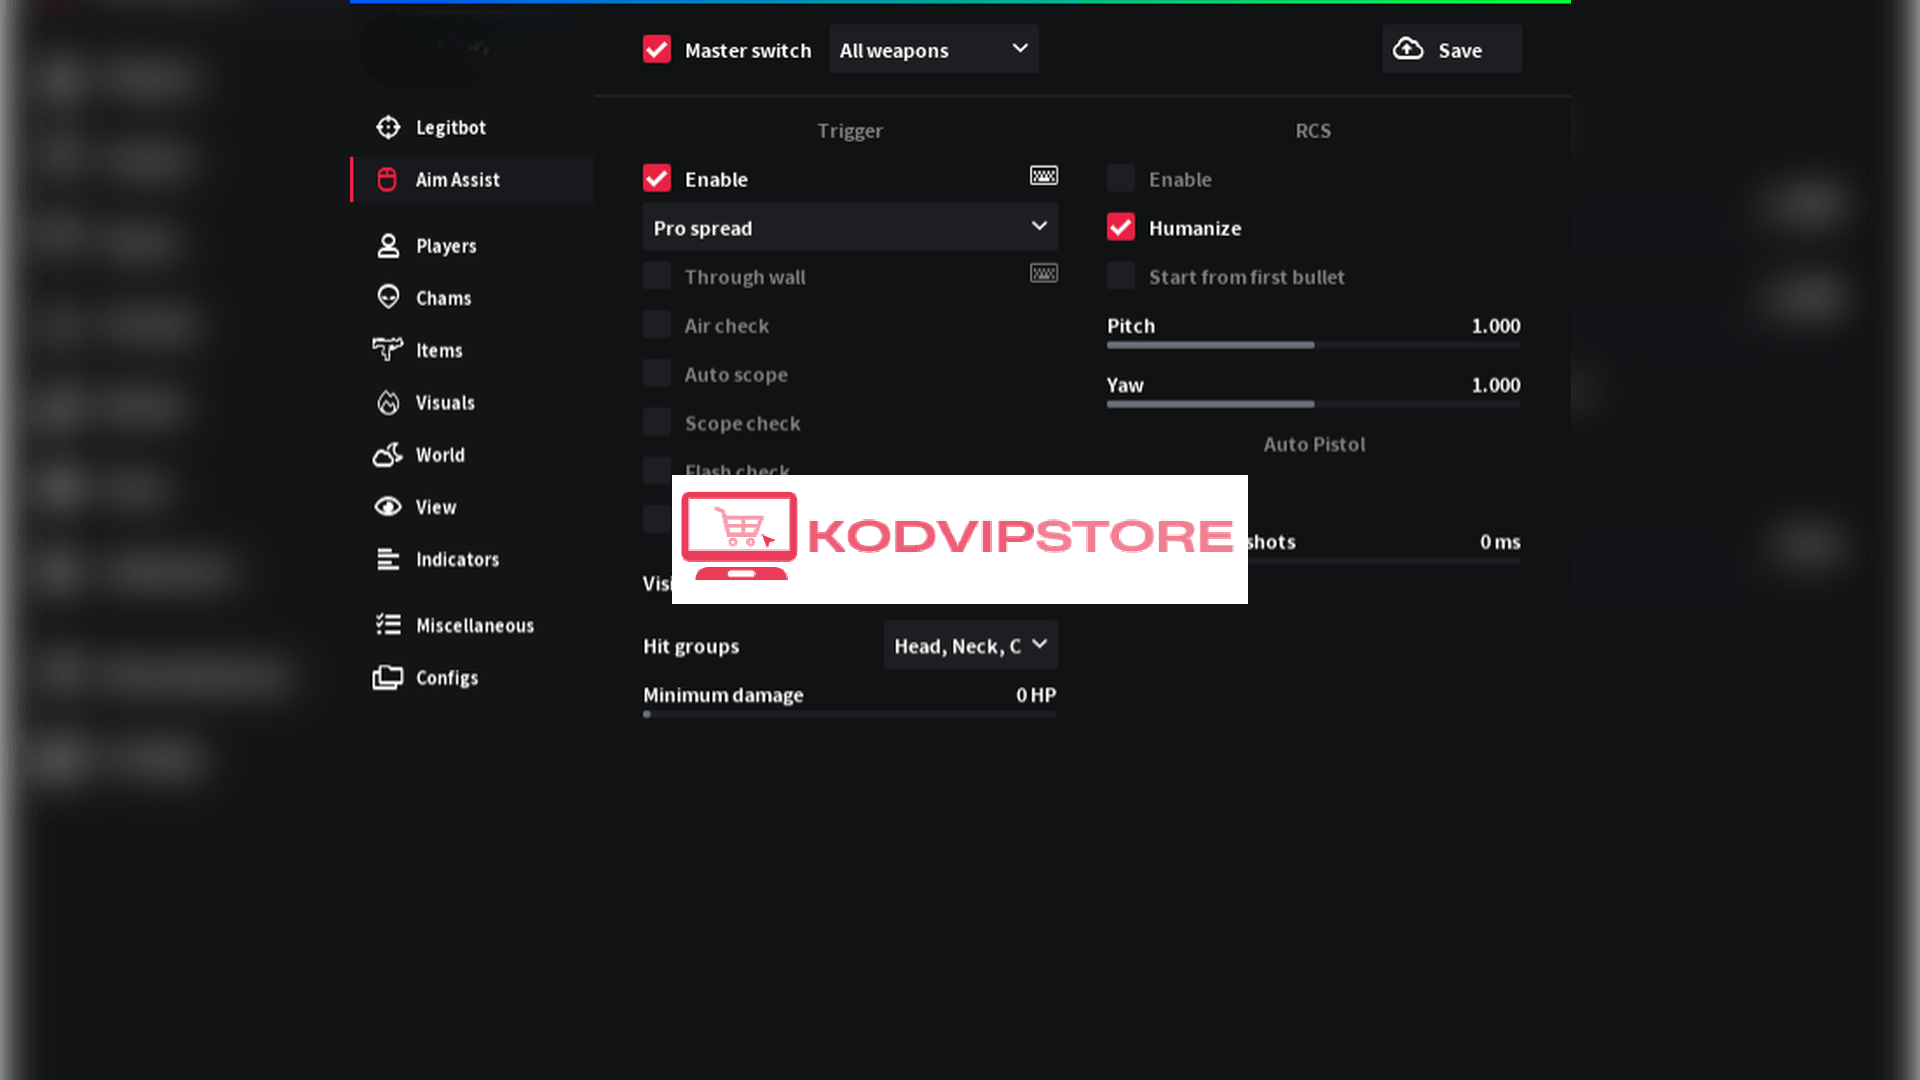Adjust the Yaw slider
This screenshot has height=1080, width=1920.
tap(1313, 404)
